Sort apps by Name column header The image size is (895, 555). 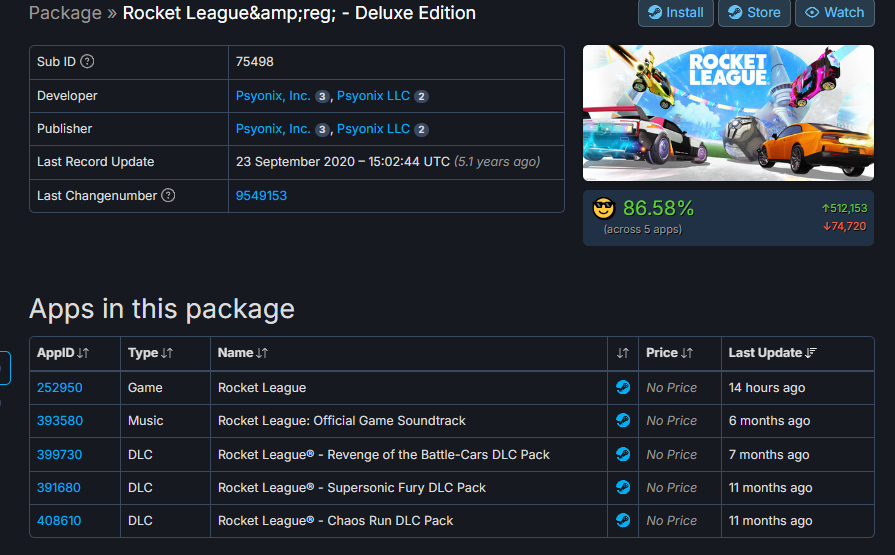pos(243,353)
